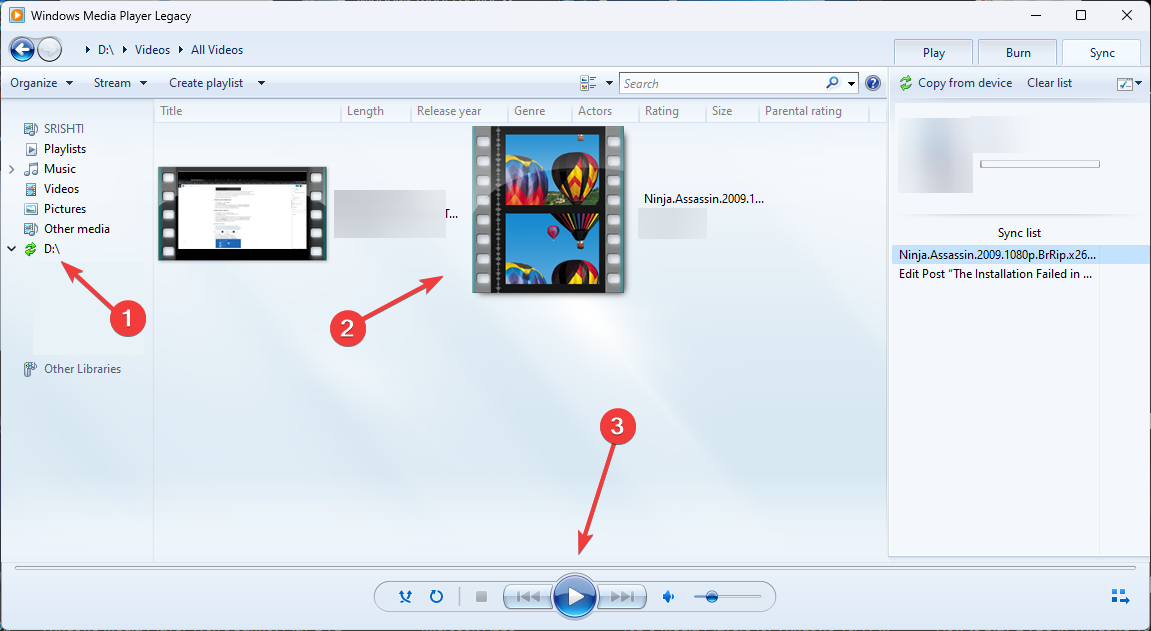
Task: Open the View options dropdown arrow
Action: [609, 83]
